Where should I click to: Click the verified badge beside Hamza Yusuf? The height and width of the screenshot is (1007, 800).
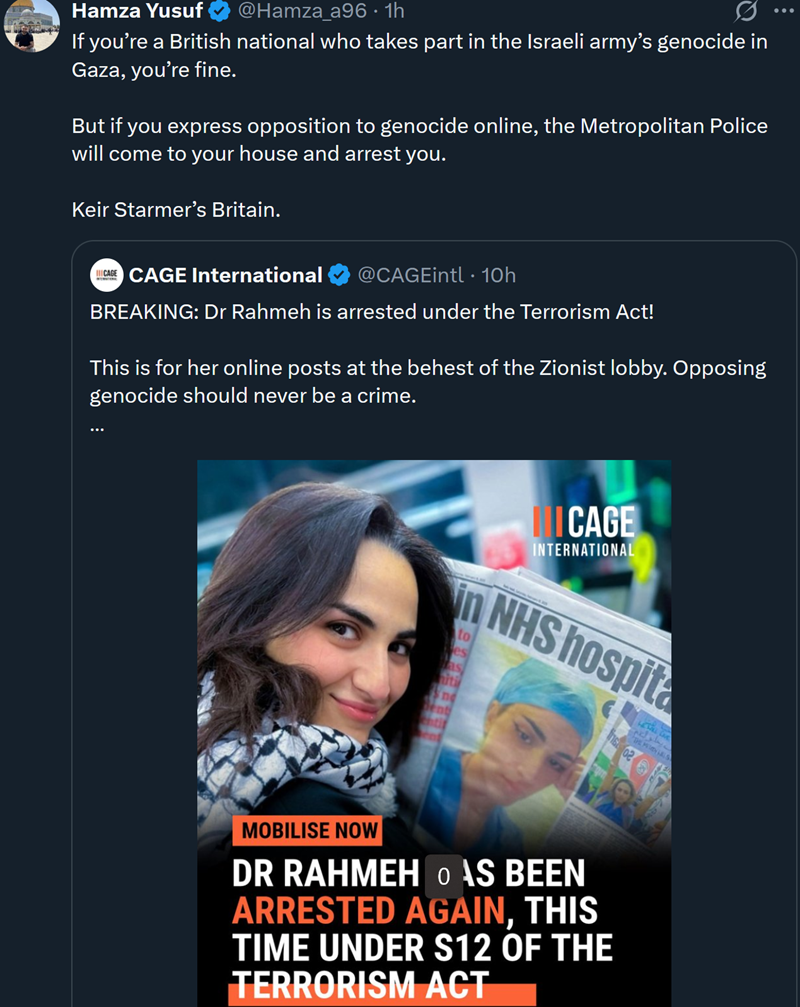pyautogui.click(x=218, y=12)
